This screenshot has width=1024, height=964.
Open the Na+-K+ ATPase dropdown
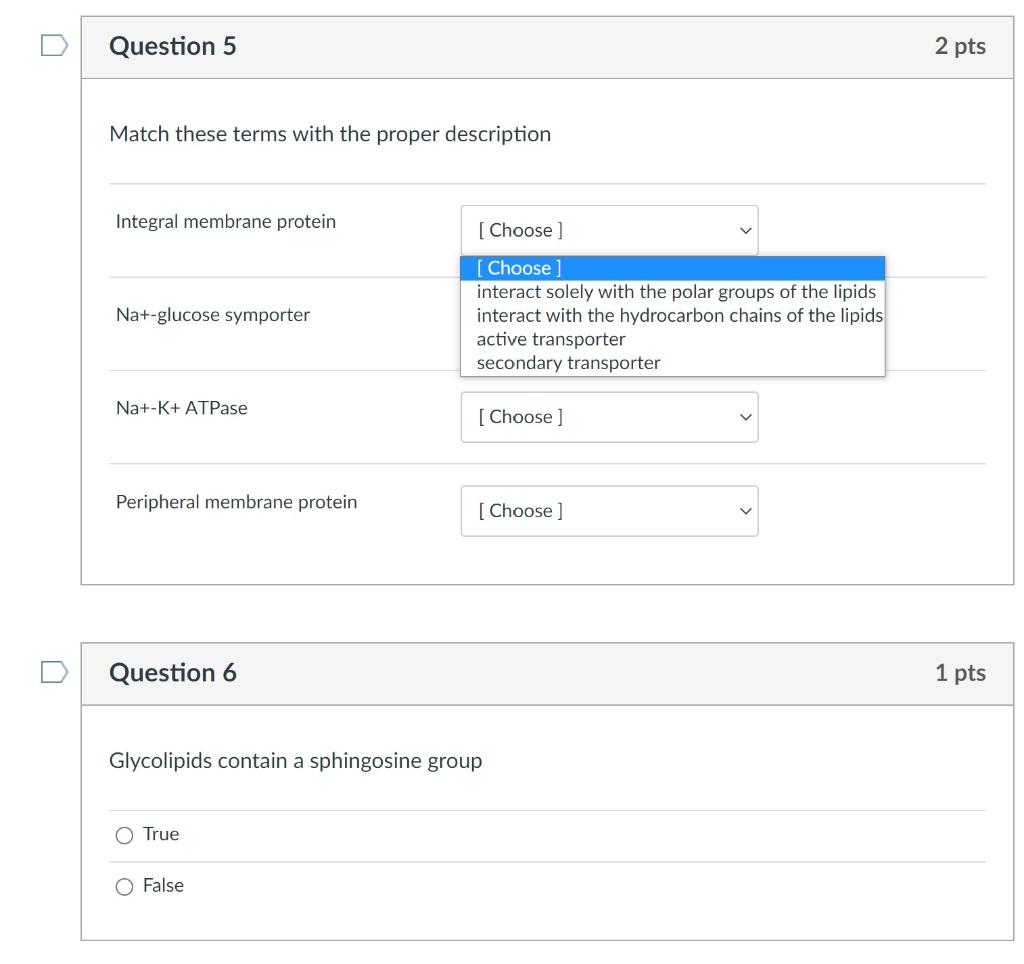point(609,417)
